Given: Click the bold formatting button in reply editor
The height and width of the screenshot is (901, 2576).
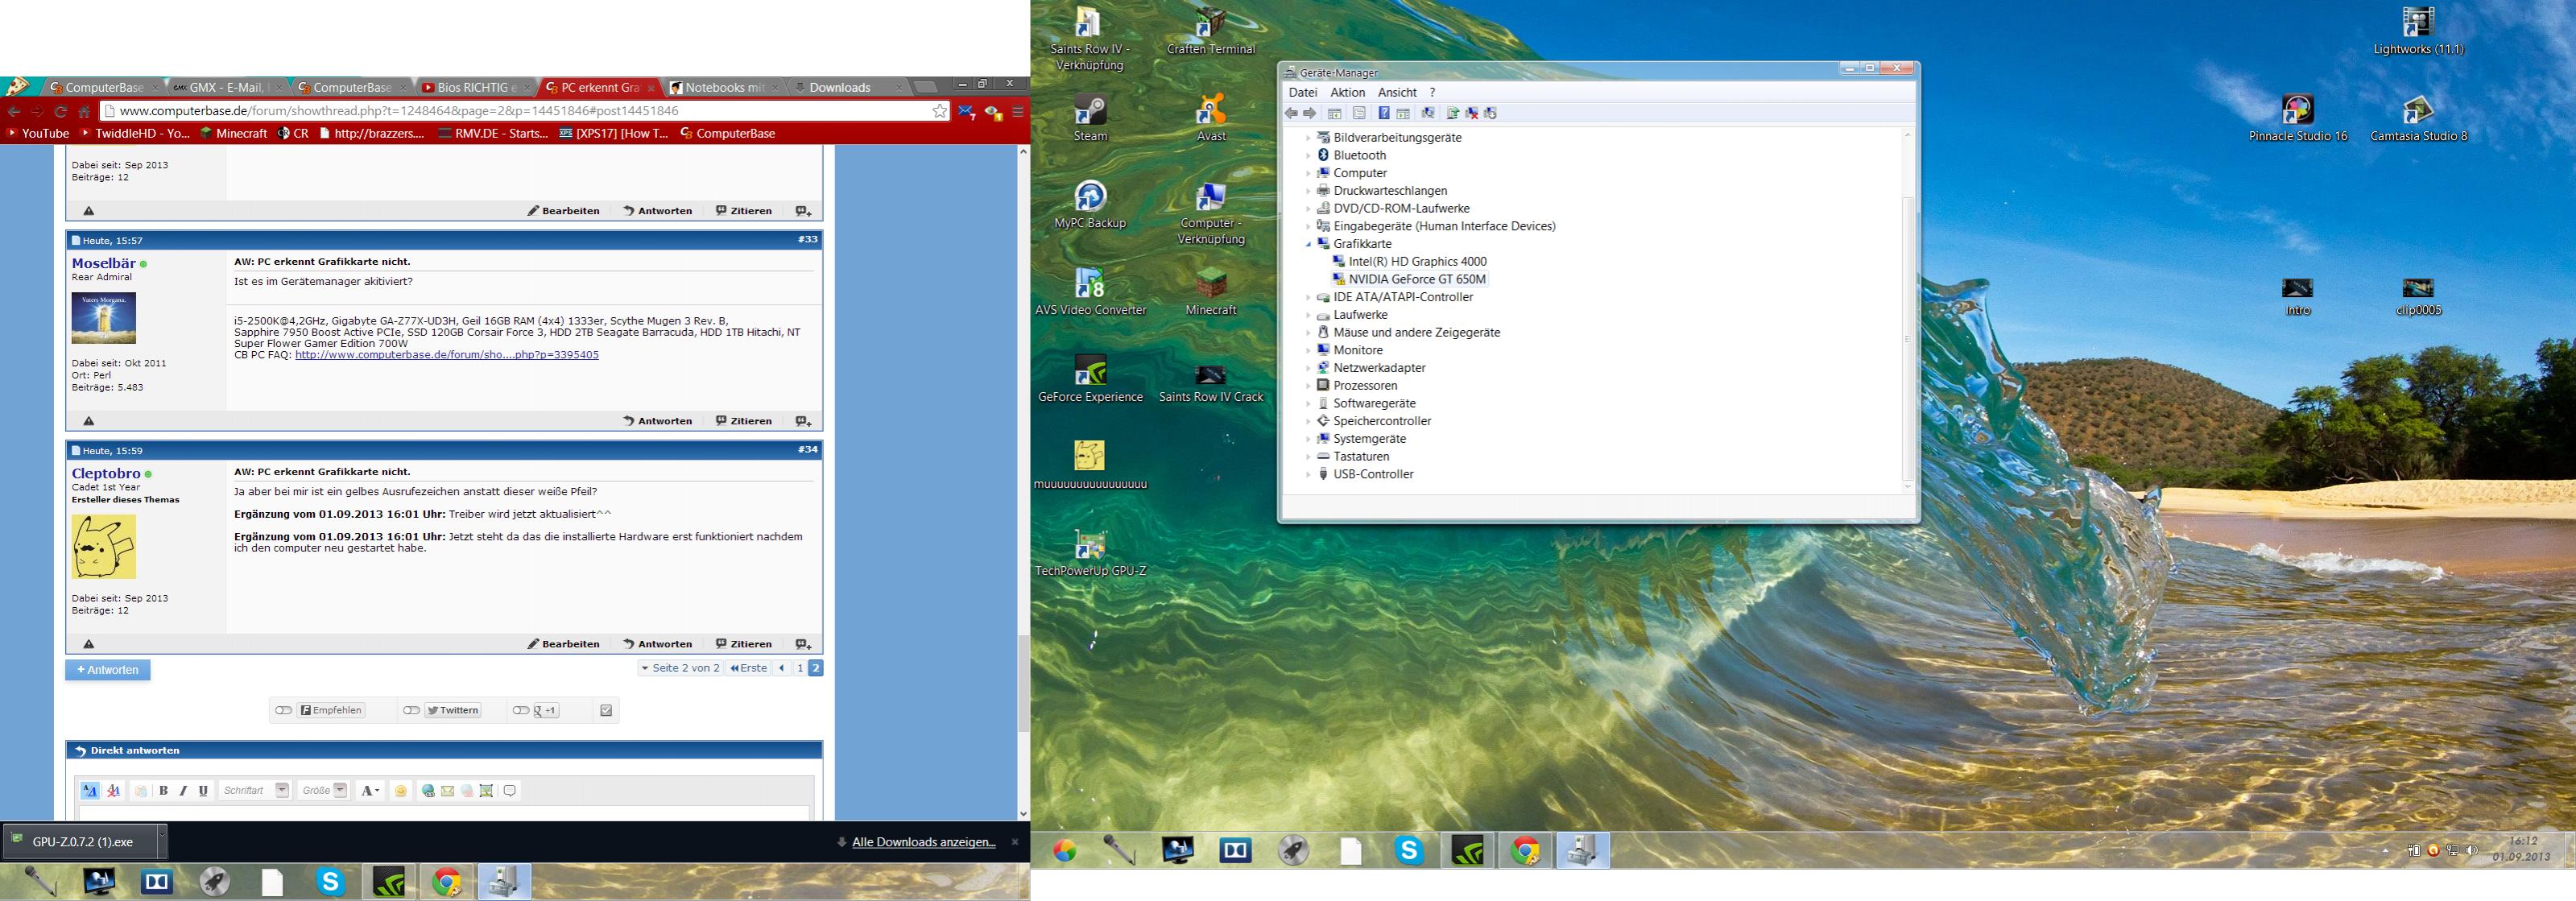Looking at the screenshot, I should [164, 791].
